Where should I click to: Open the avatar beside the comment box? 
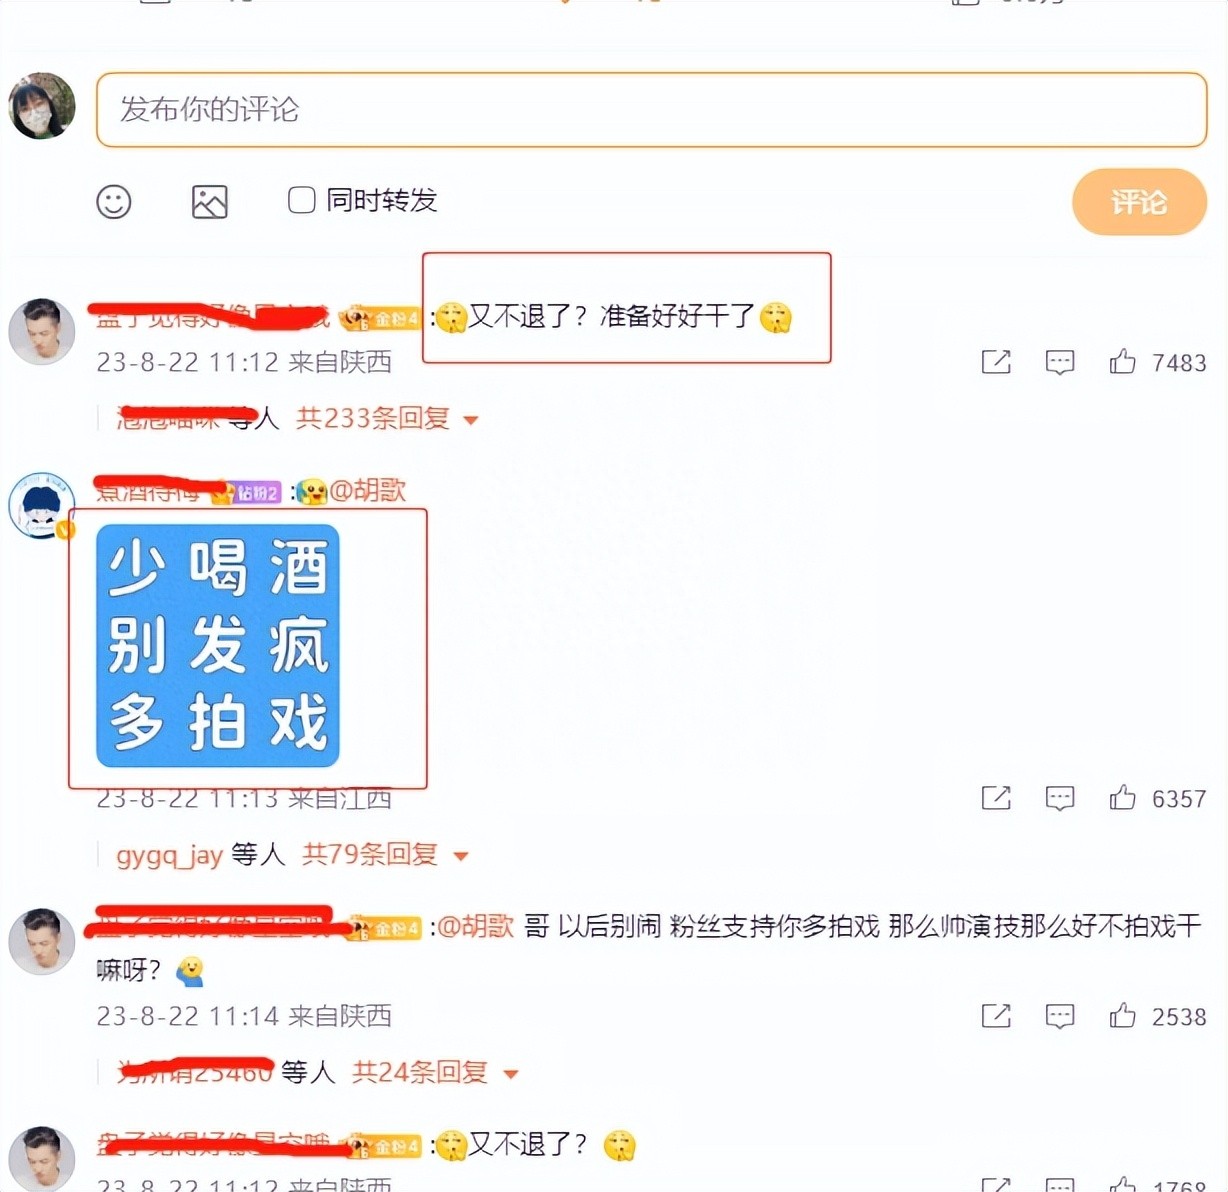point(42,106)
